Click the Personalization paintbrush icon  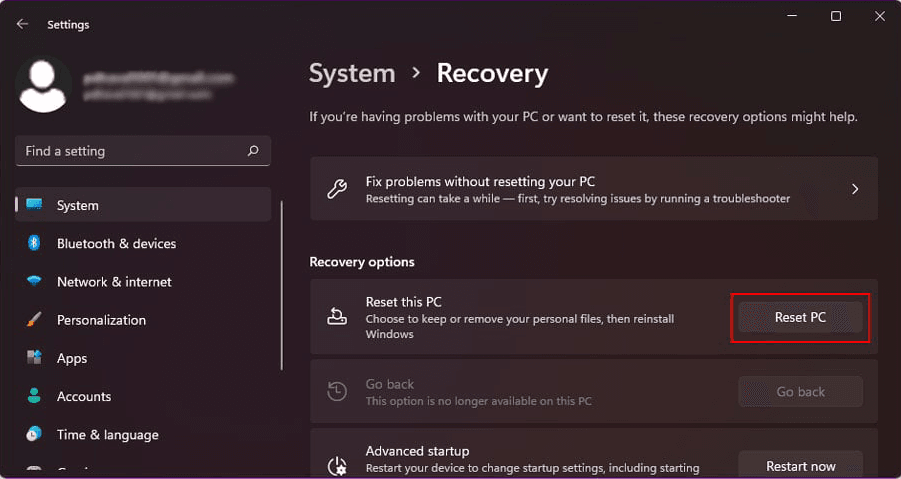[34, 320]
